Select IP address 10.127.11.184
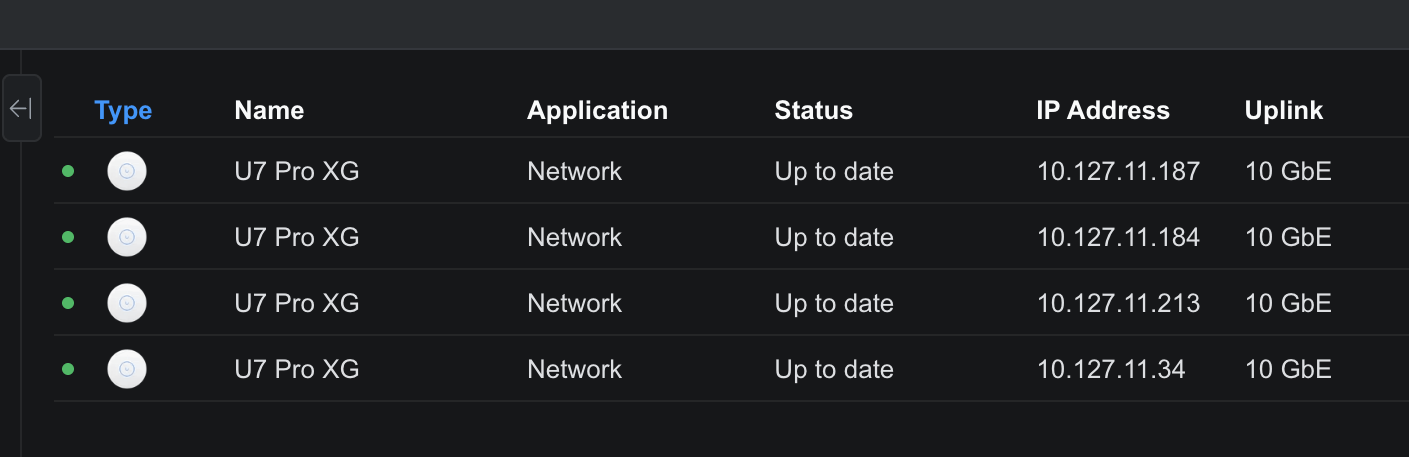1409x457 pixels. click(1118, 237)
